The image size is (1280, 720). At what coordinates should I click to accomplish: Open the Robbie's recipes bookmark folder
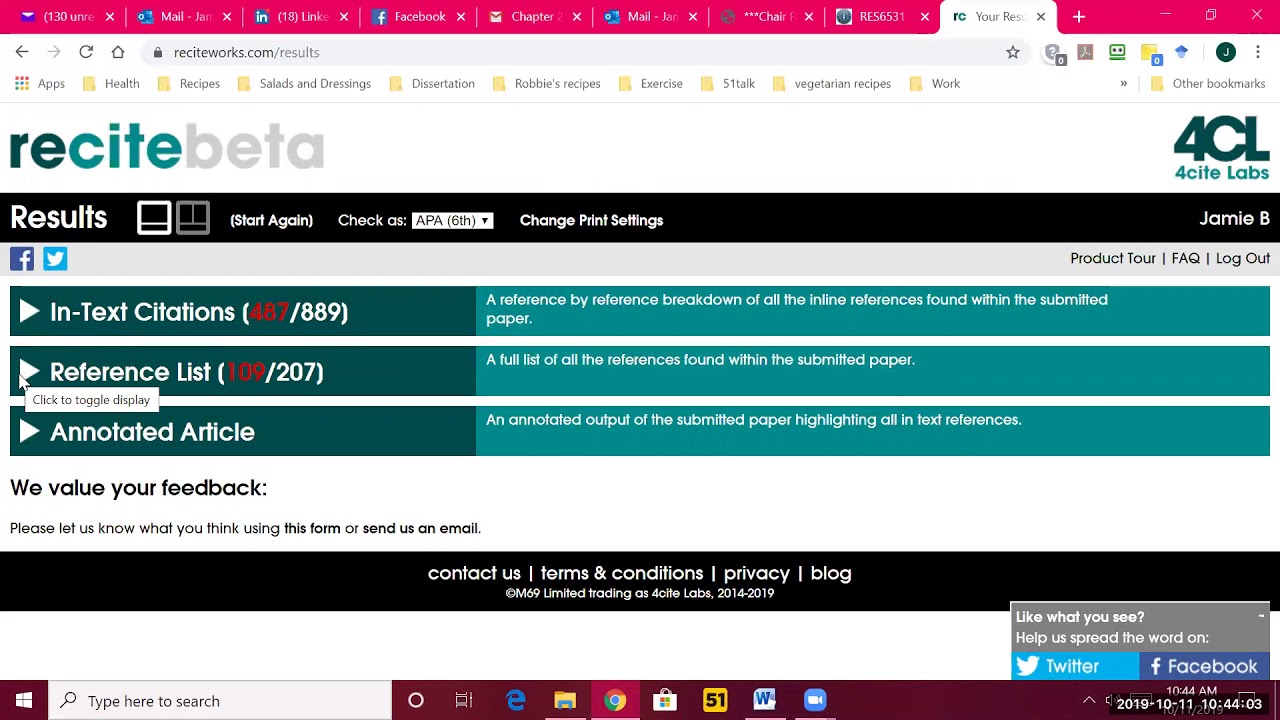tap(547, 84)
